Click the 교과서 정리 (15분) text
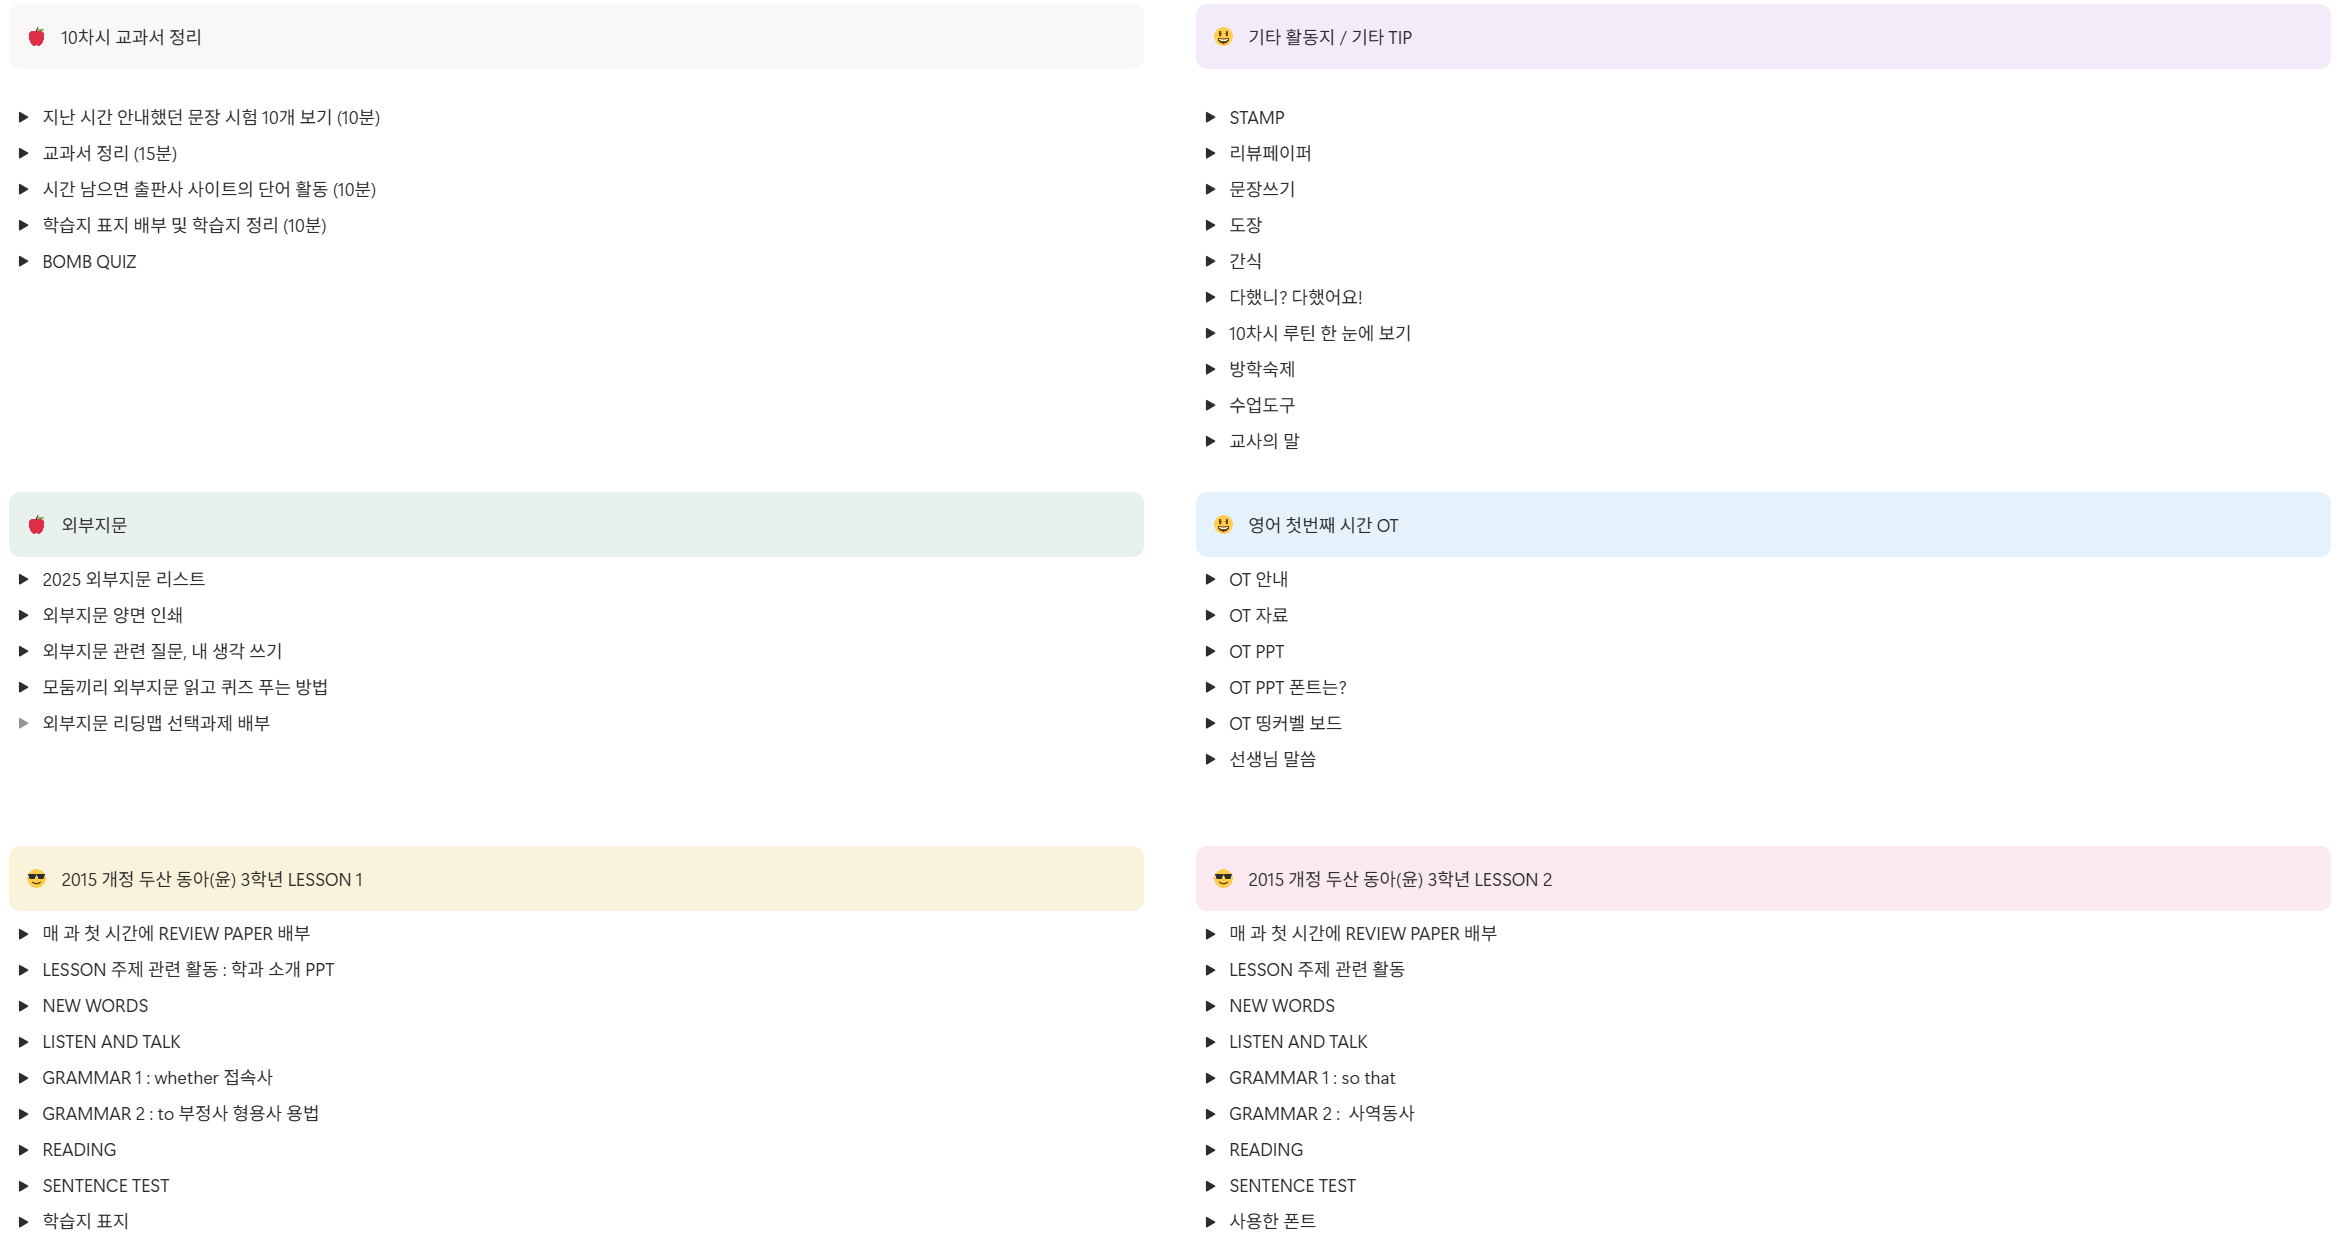The image size is (2344, 1239). coord(110,154)
